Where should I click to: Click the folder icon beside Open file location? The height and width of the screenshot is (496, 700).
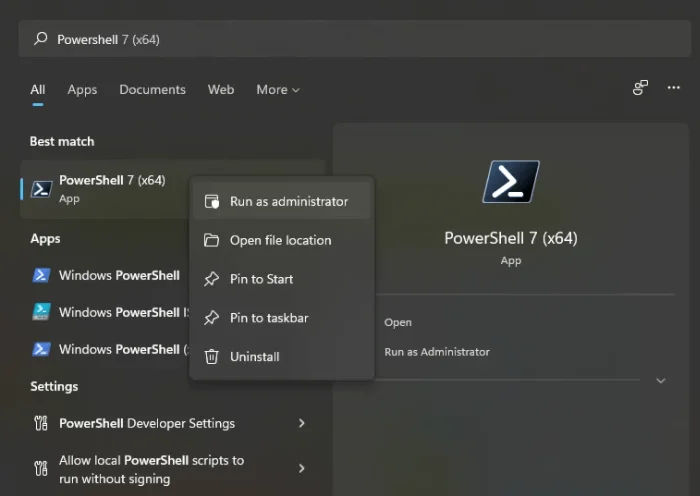[x=212, y=240]
